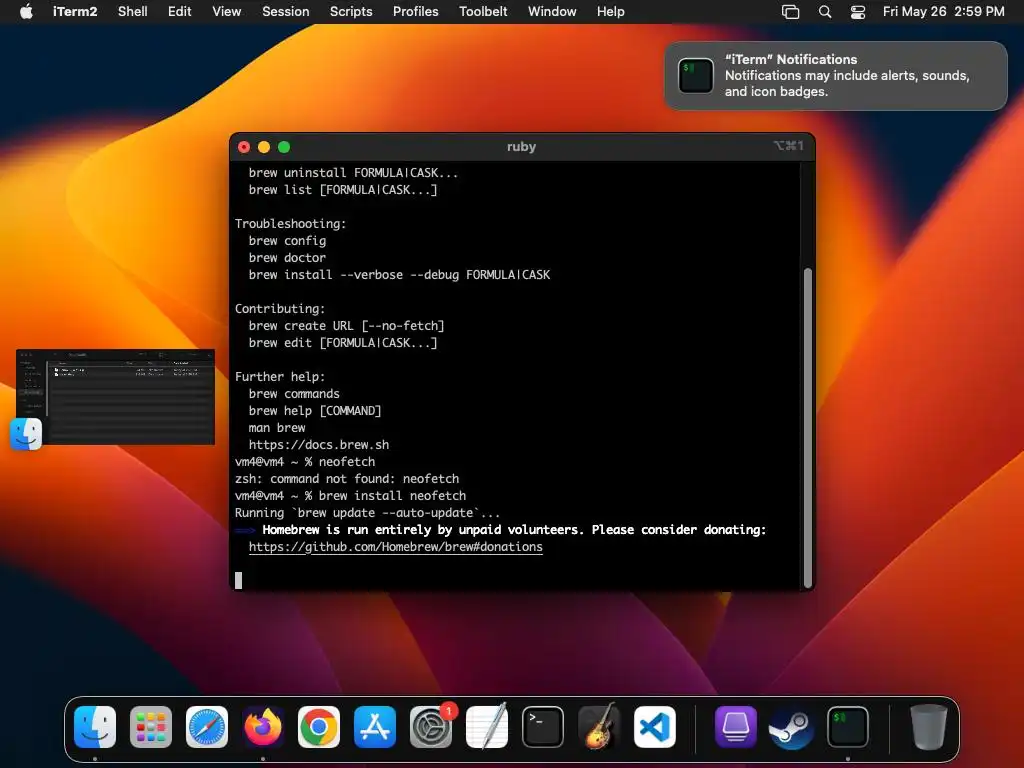This screenshot has height=768, width=1024.
Task: Click the 'brew config' line
Action: click(287, 241)
